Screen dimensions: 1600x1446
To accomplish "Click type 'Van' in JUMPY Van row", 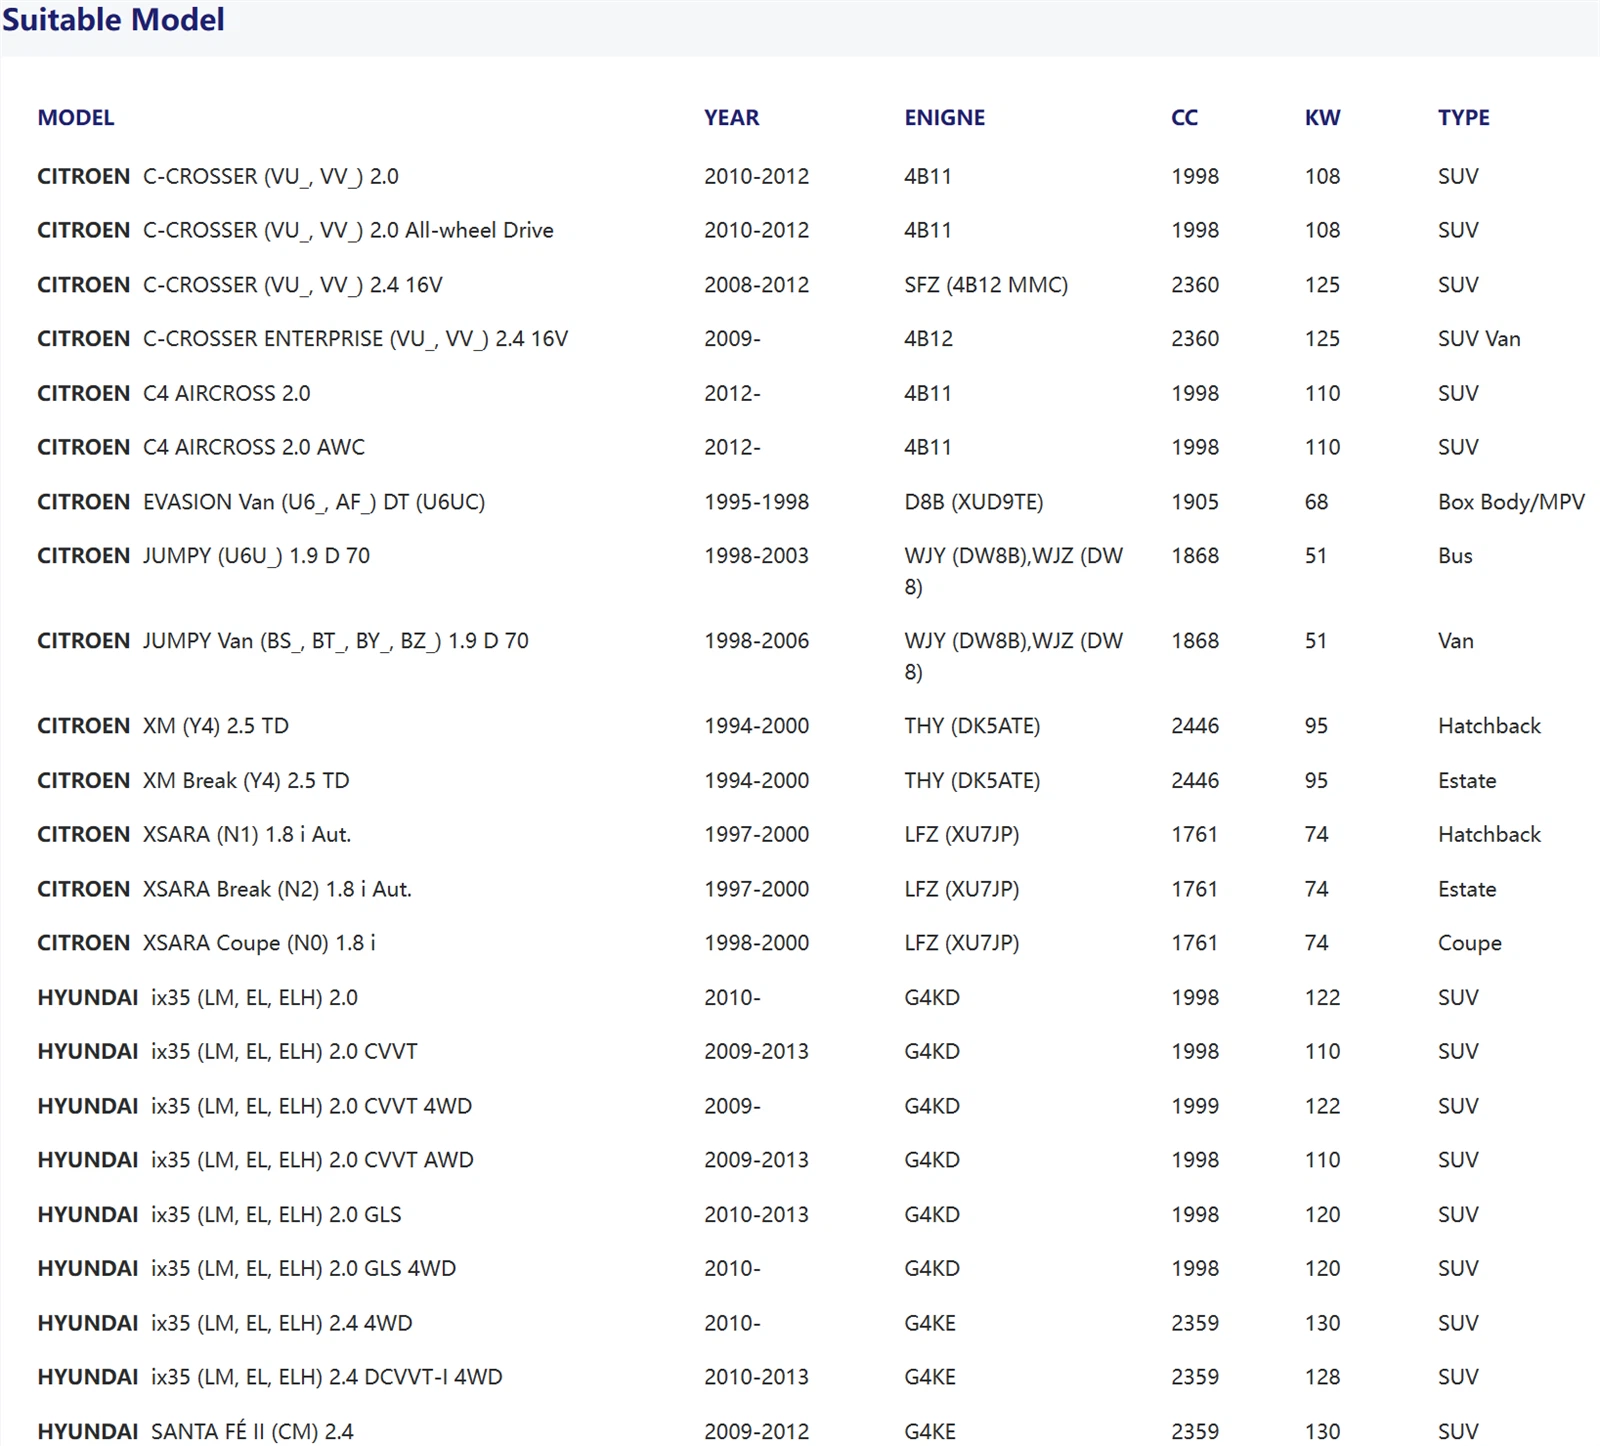I will tap(1455, 641).
